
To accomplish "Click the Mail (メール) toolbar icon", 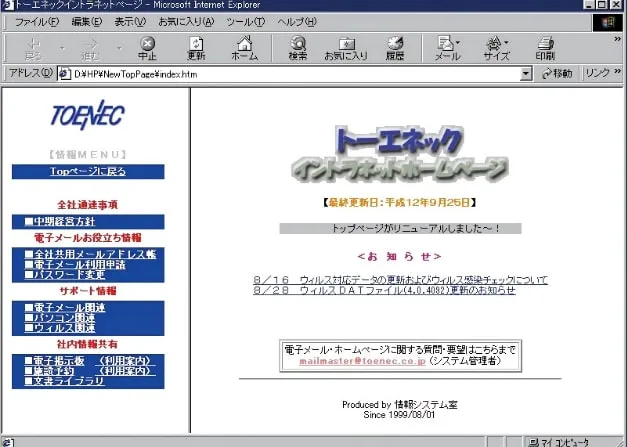I will [445, 48].
